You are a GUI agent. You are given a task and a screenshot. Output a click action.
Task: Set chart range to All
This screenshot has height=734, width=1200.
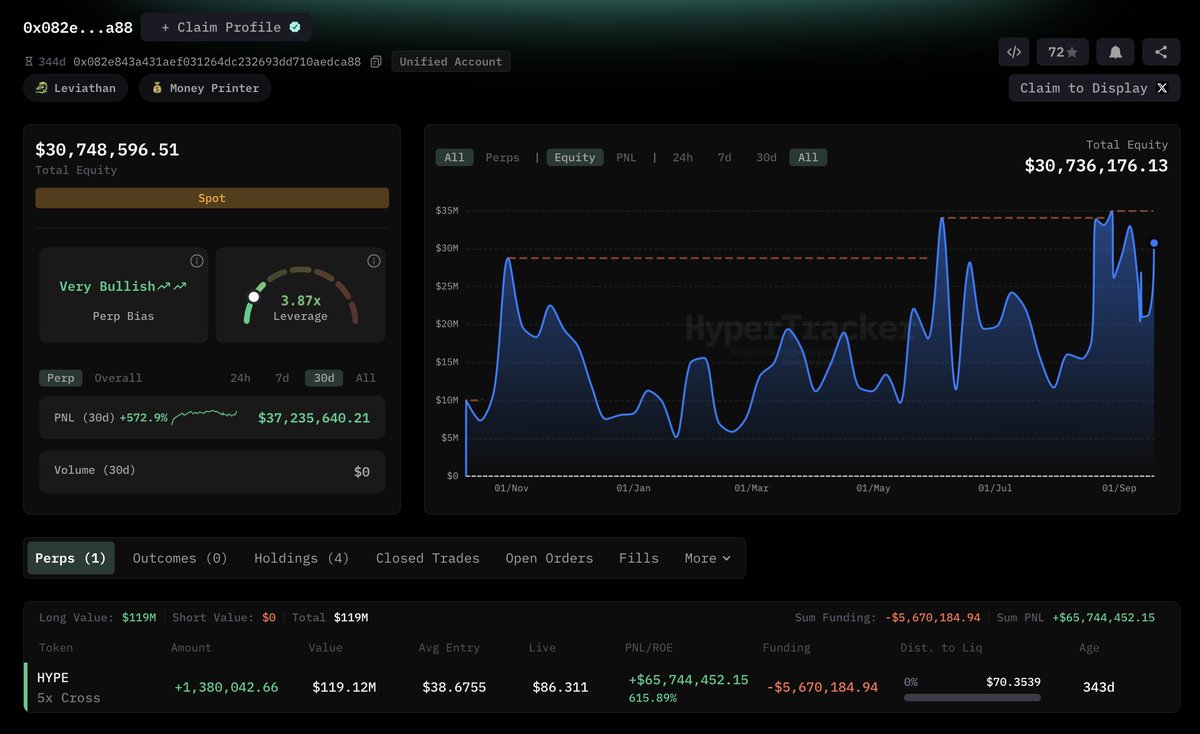(808, 157)
